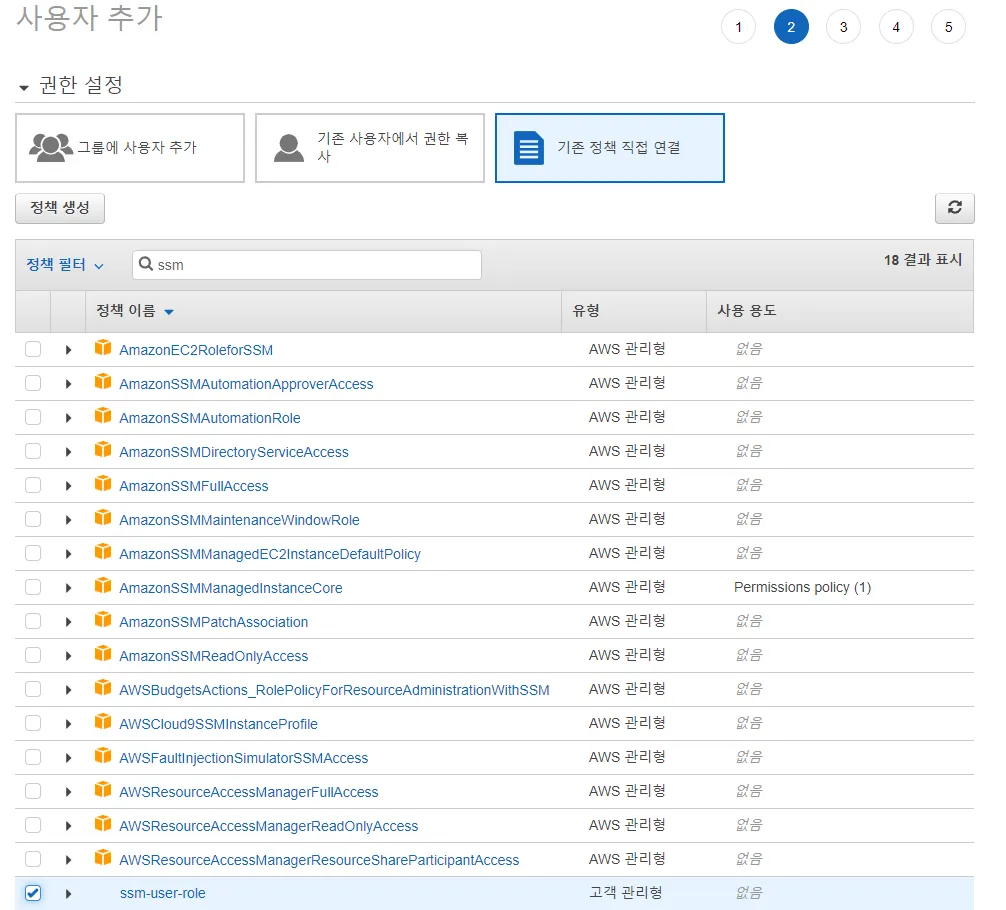Viewport: 1006px width, 910px height.
Task: Click the single user silhouette icon
Action: (289, 148)
